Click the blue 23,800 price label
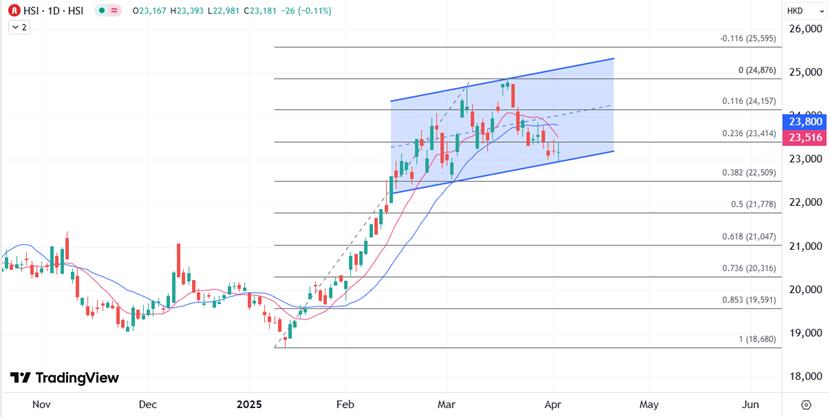 pos(805,121)
